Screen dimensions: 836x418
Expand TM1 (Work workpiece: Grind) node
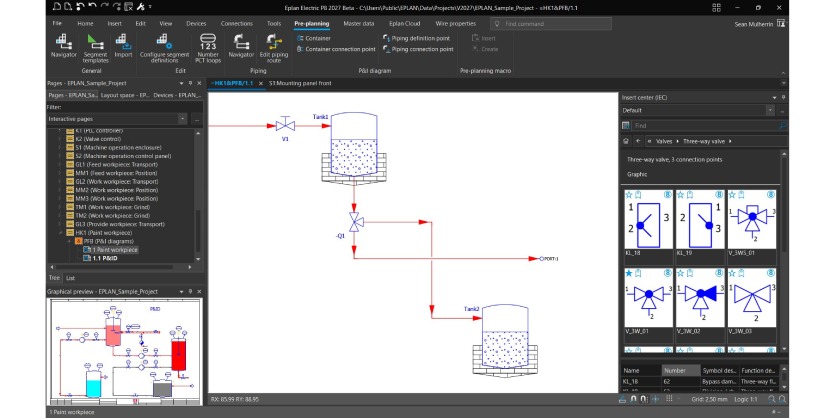click(x=60, y=207)
